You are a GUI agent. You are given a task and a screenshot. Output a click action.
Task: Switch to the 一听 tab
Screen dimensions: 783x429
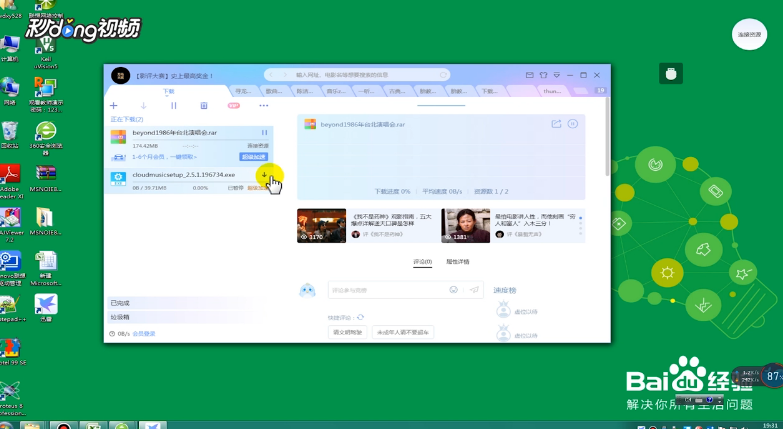[366, 91]
